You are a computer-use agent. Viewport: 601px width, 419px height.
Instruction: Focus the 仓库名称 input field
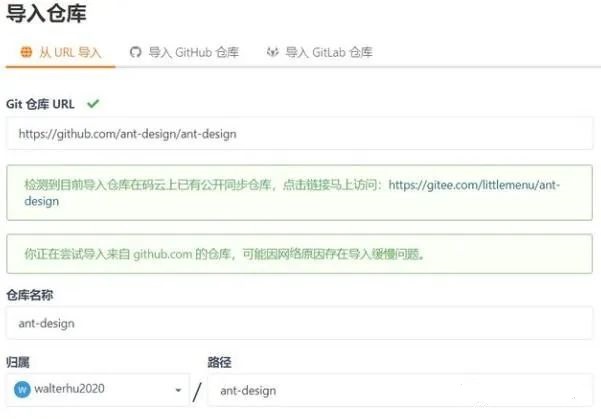coord(300,323)
